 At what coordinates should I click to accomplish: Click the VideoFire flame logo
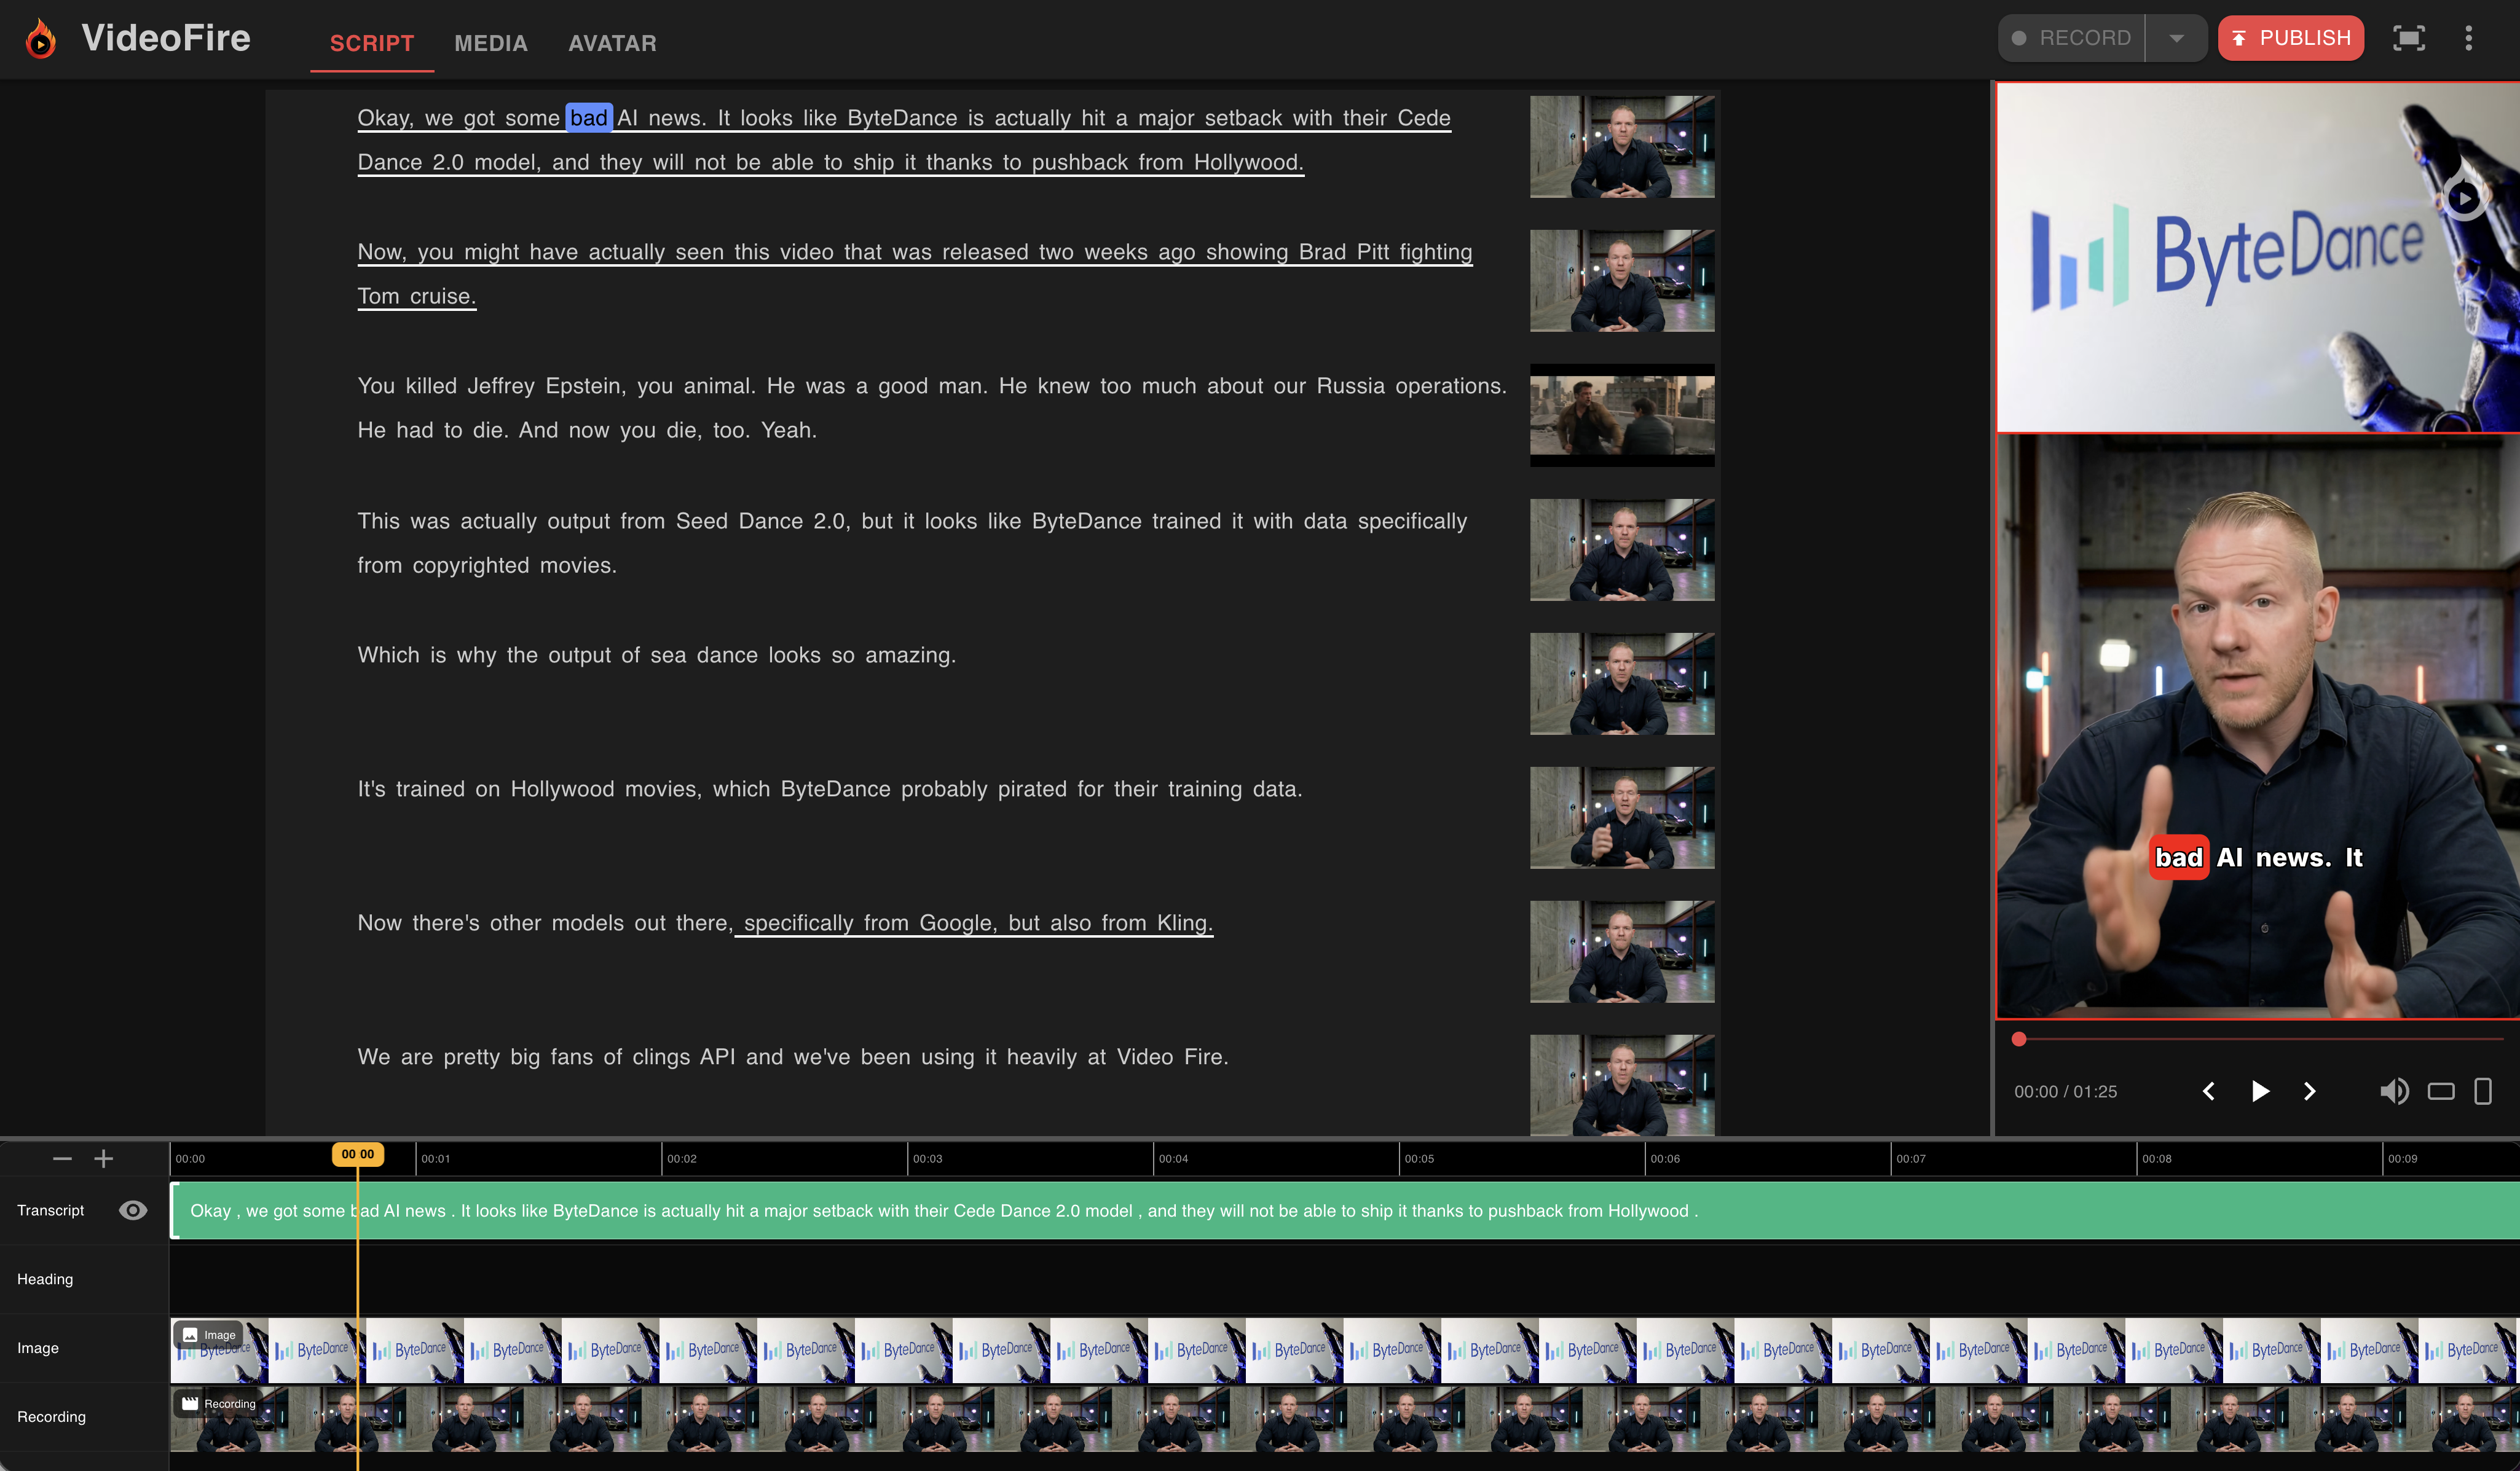tap(40, 38)
